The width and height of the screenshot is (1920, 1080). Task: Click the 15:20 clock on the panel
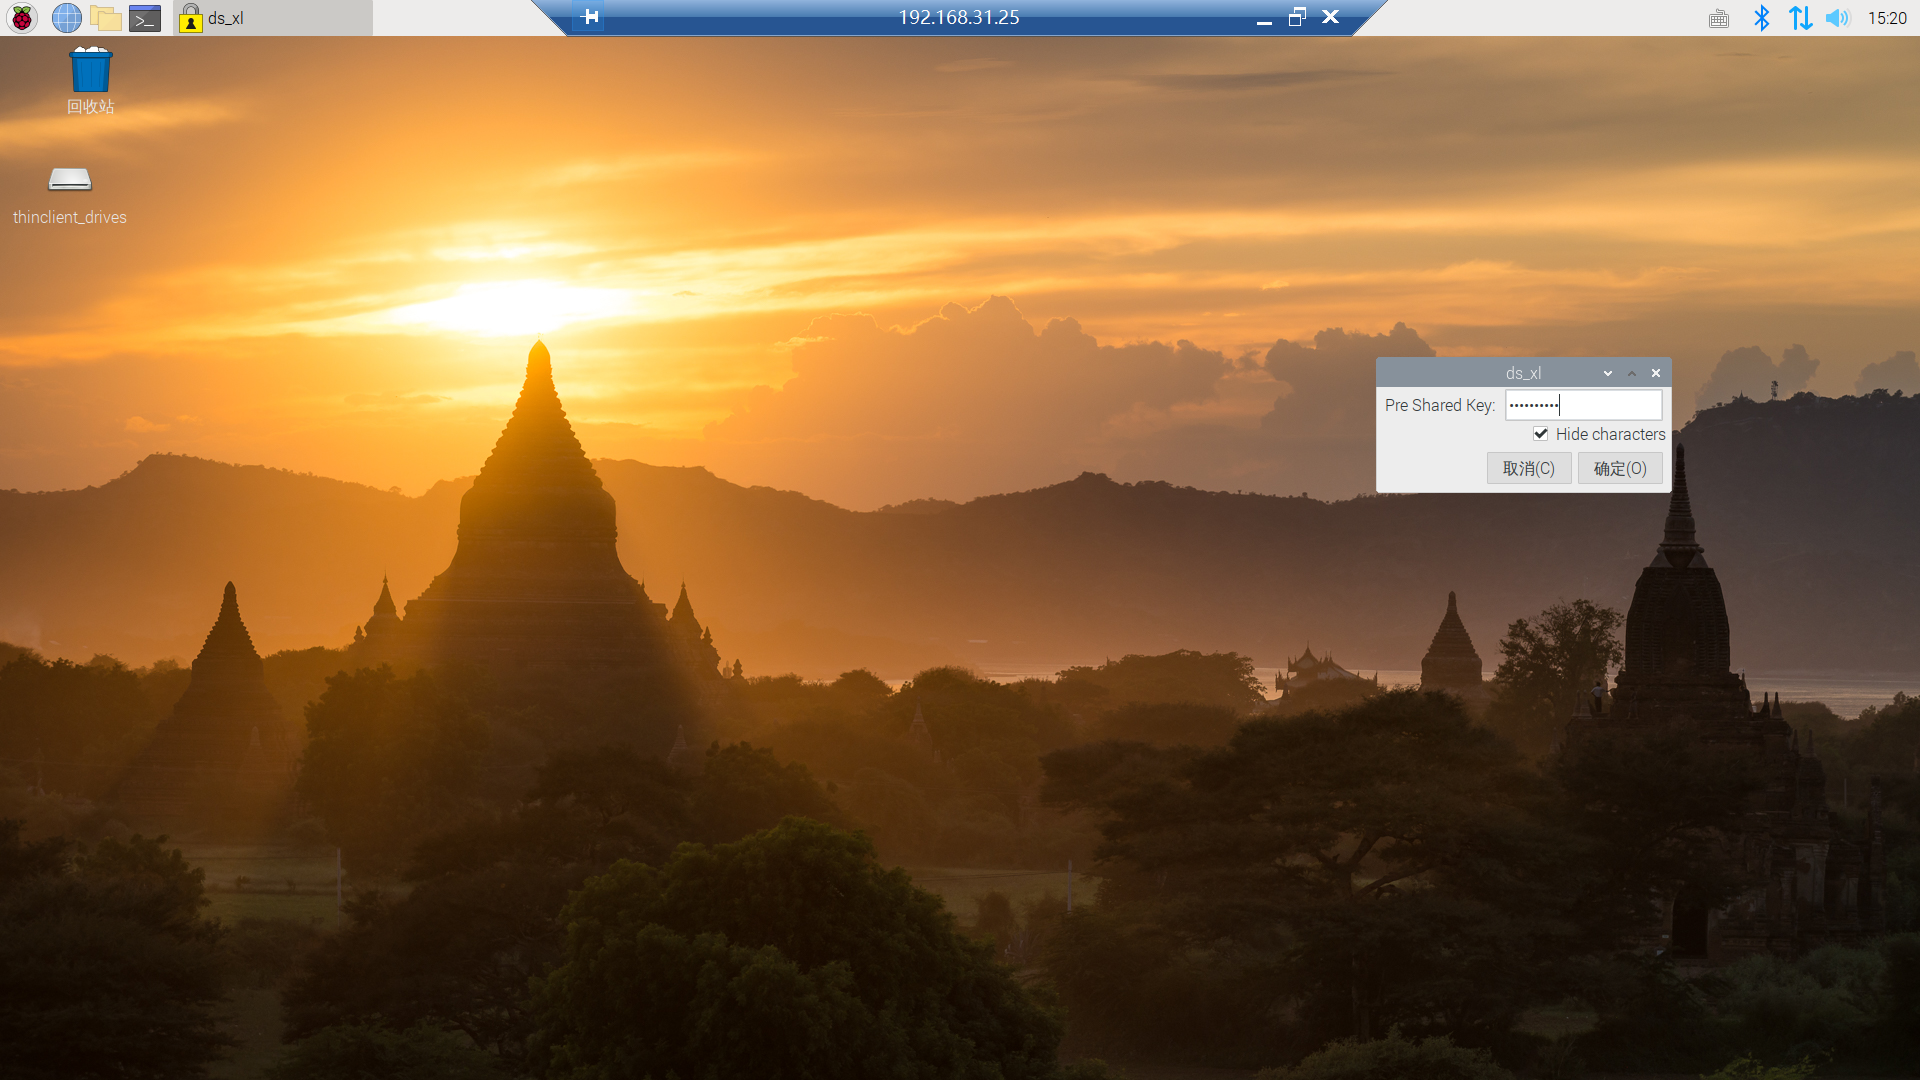pos(1887,18)
